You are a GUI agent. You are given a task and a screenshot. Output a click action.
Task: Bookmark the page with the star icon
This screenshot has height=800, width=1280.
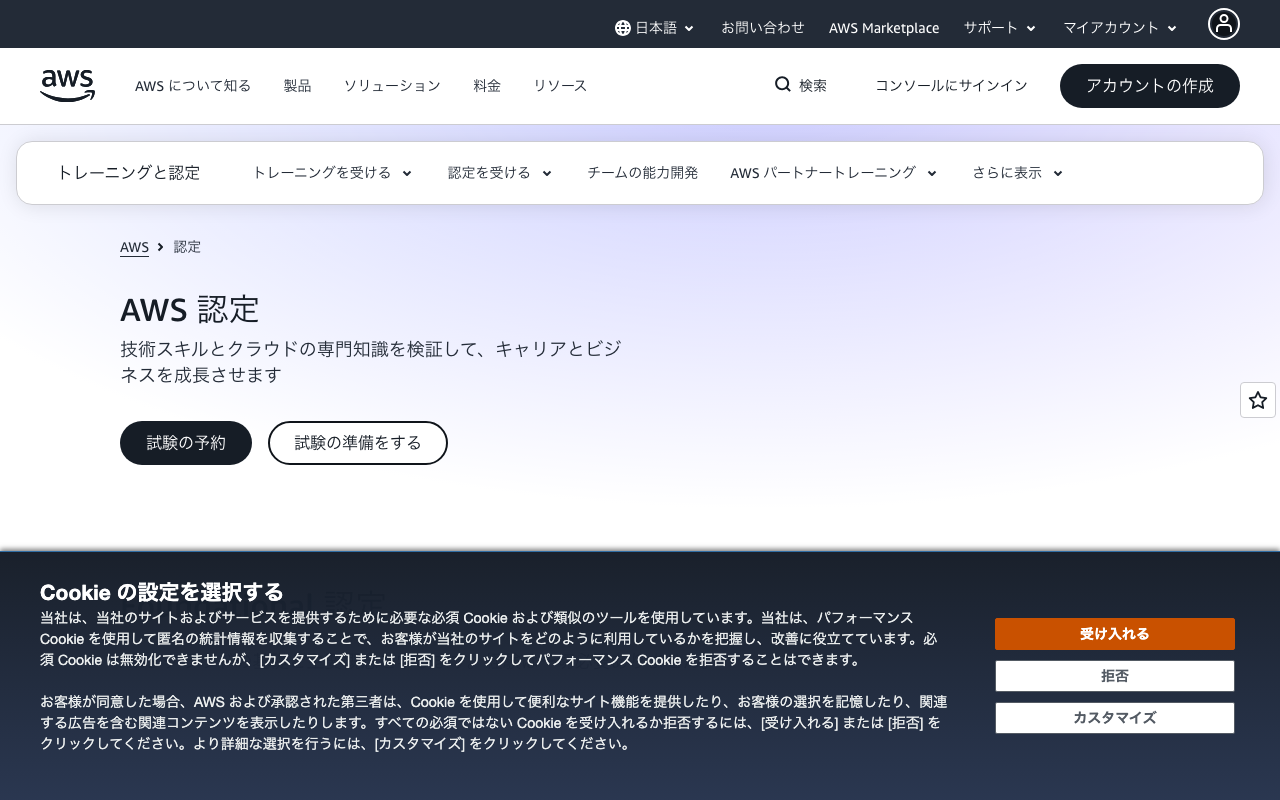click(1257, 399)
